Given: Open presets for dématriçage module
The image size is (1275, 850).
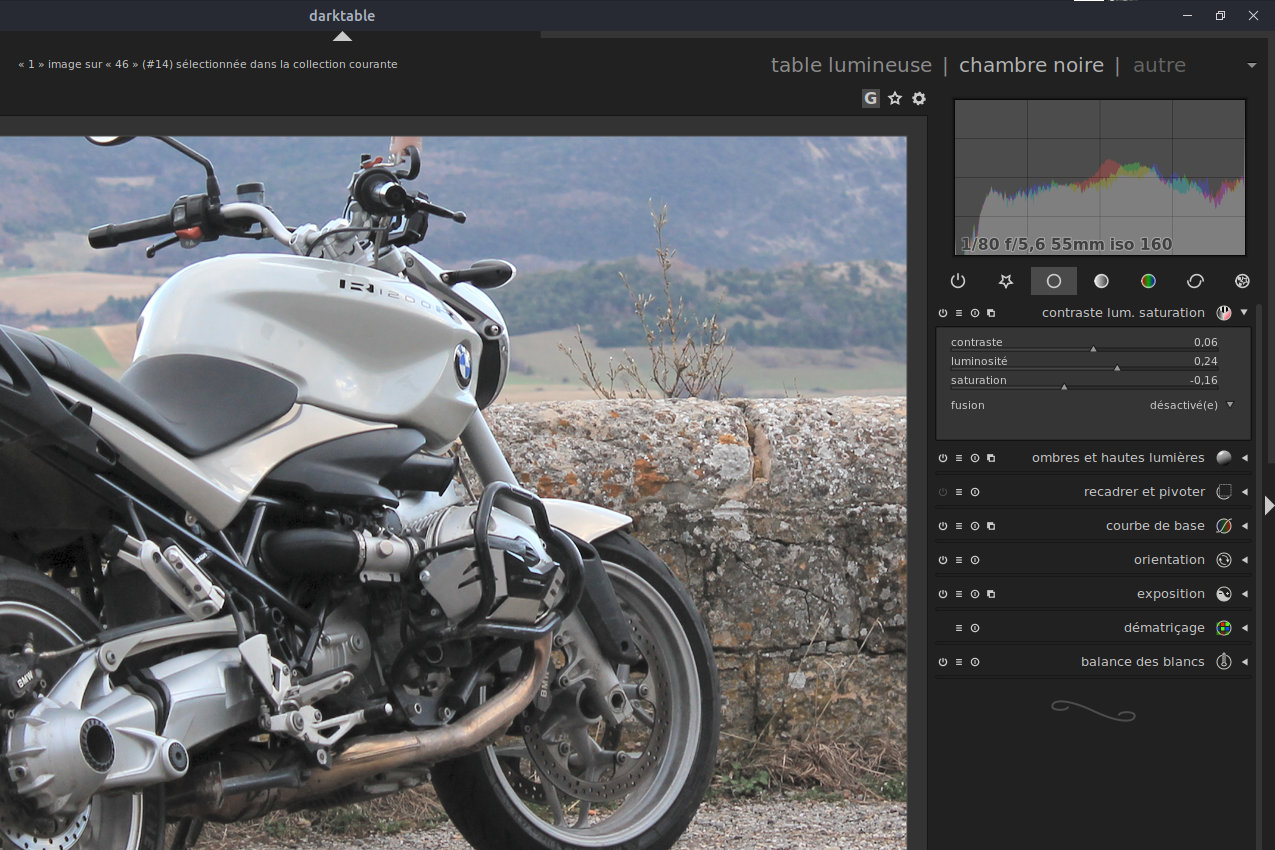Looking at the screenshot, I should point(959,628).
